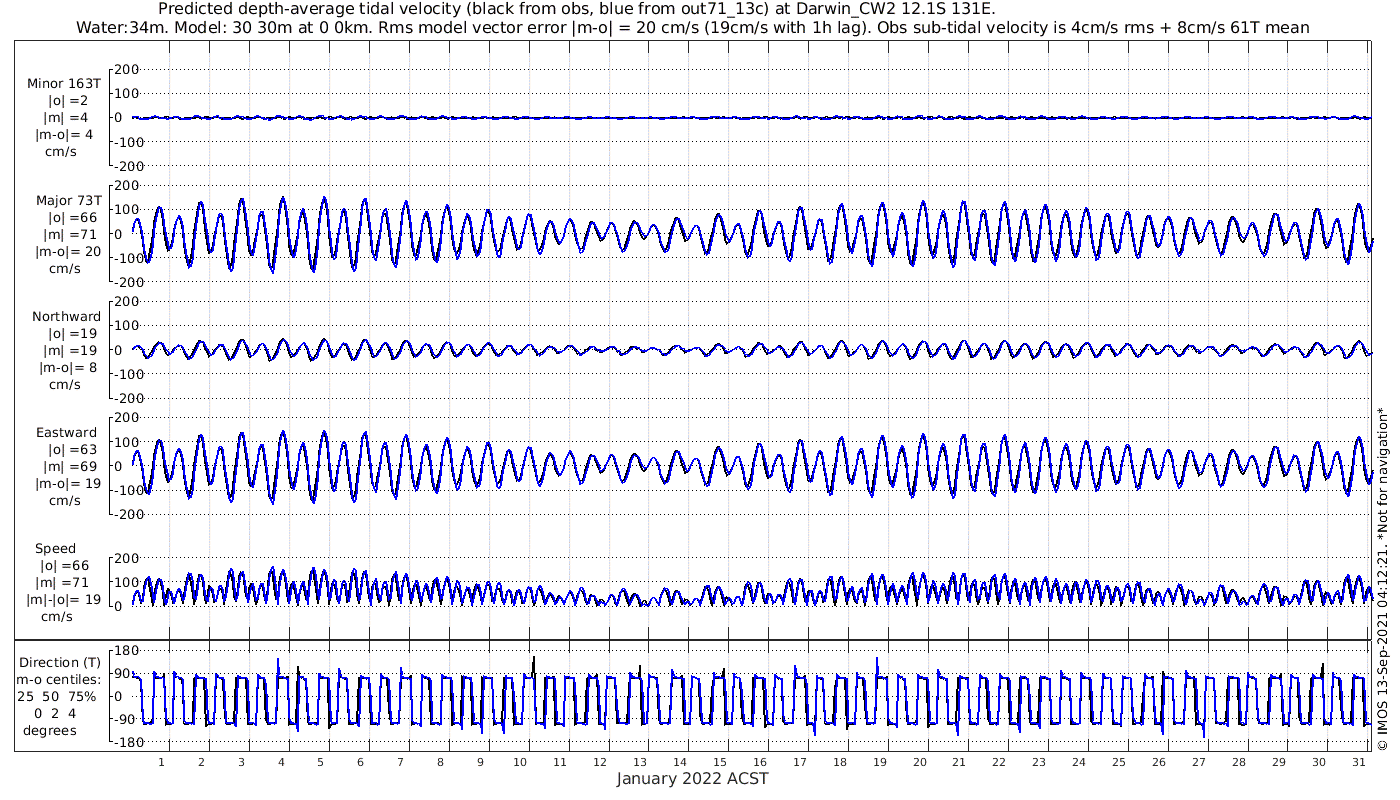The image size is (1400, 800).
Task: Click the 'Water:34m. Model: 30 30m' subtitle line
Action: 692,27
